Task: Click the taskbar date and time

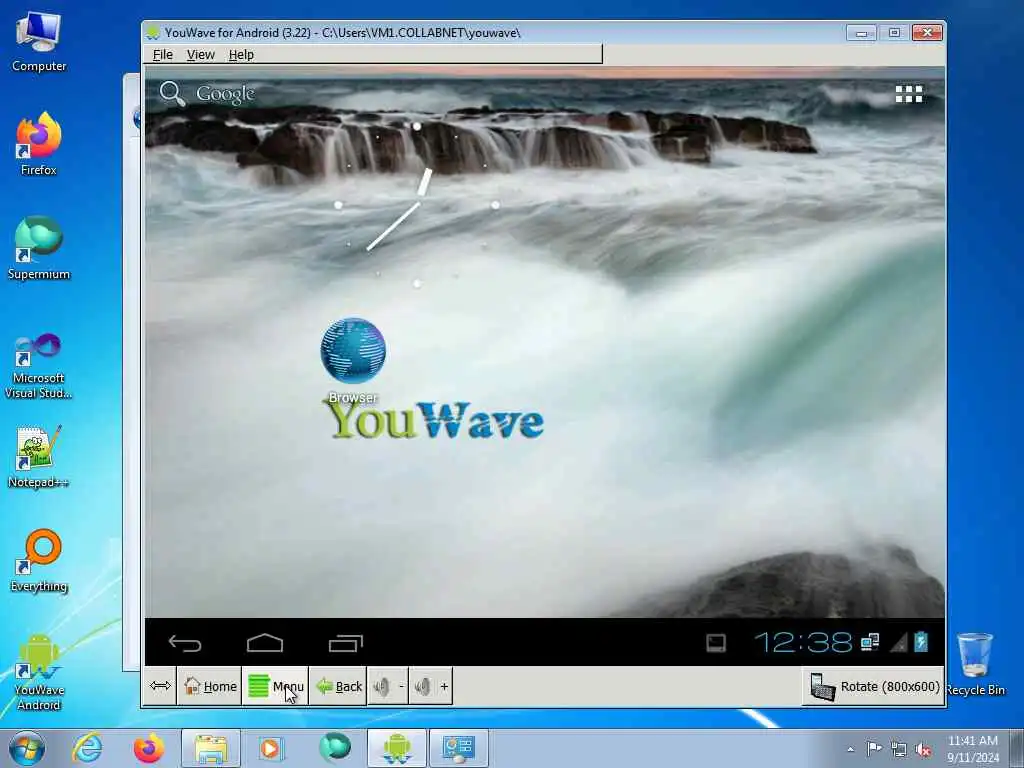Action: 973,749
